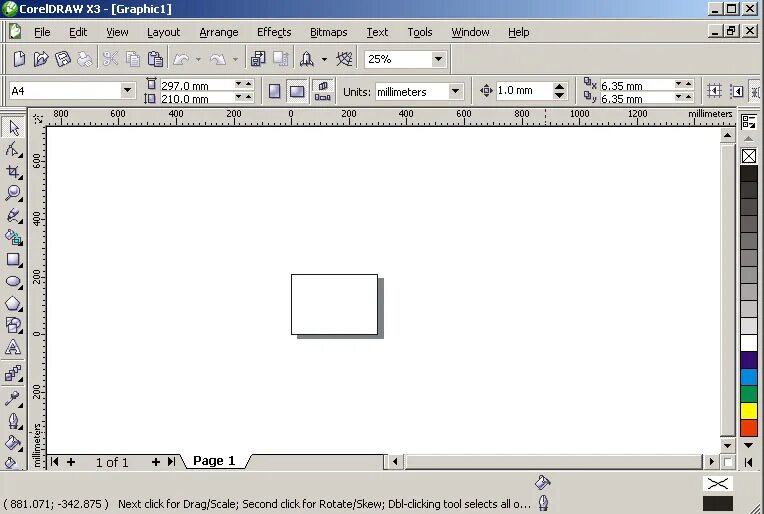Image resolution: width=764 pixels, height=514 pixels.
Task: Open the File menu
Action: click(42, 32)
